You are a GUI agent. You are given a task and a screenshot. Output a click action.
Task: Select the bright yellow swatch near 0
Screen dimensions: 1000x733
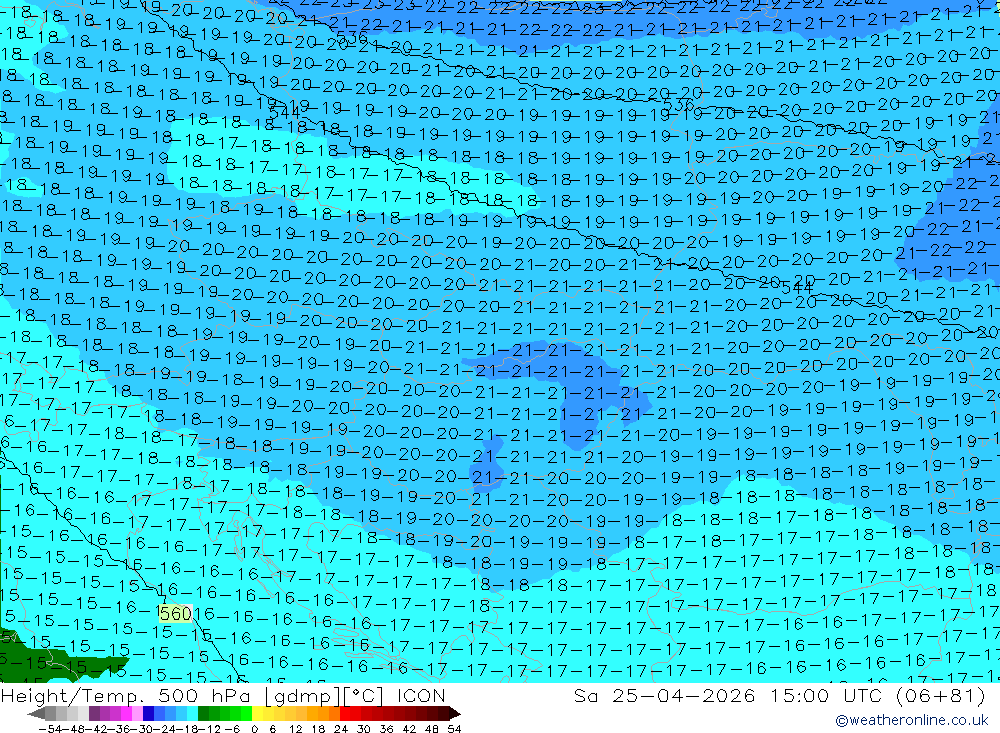point(258,713)
